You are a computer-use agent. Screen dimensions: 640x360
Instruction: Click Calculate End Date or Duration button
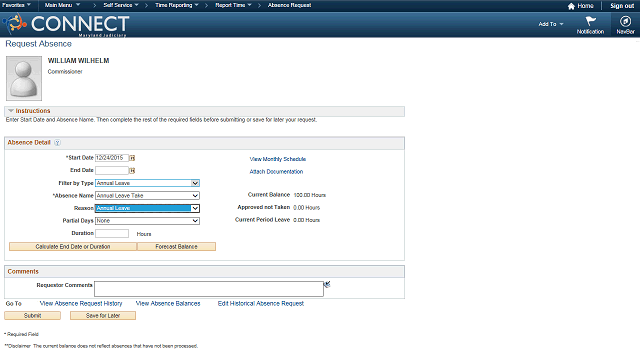point(73,247)
